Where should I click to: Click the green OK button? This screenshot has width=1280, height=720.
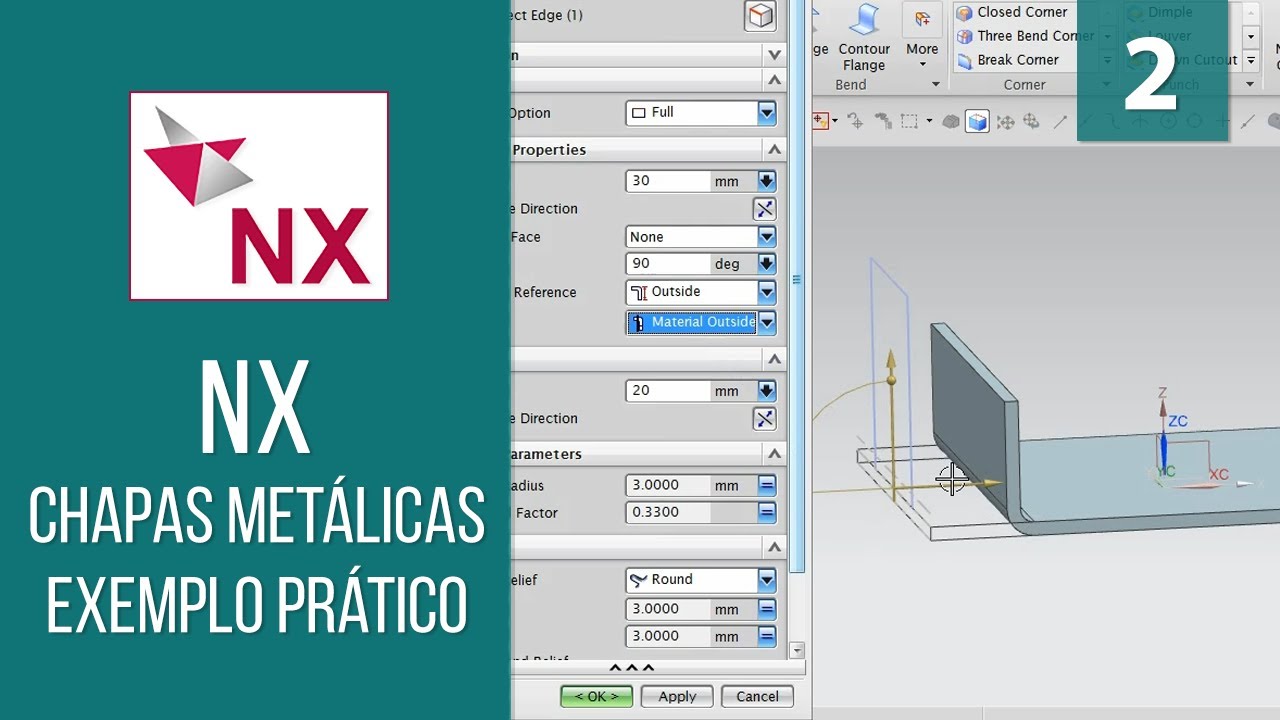(596, 697)
